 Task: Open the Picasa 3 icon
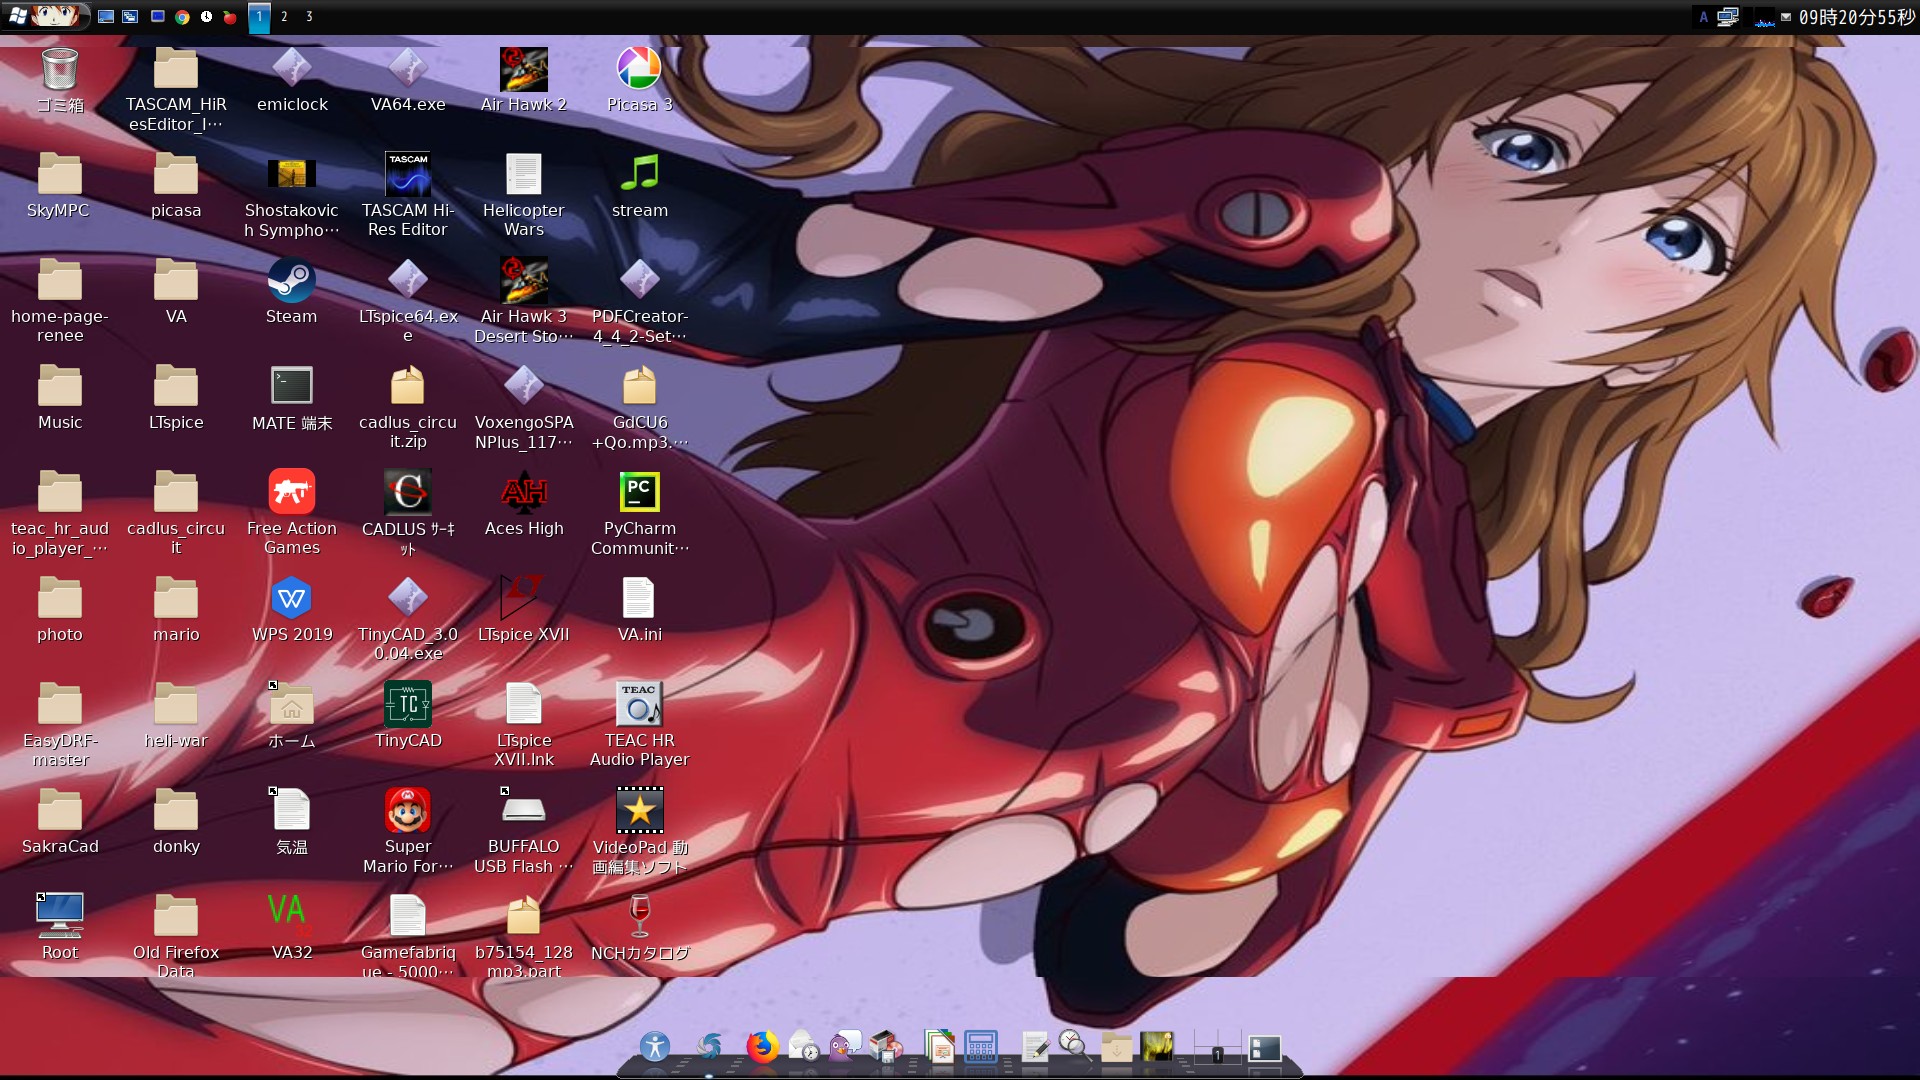point(639,70)
